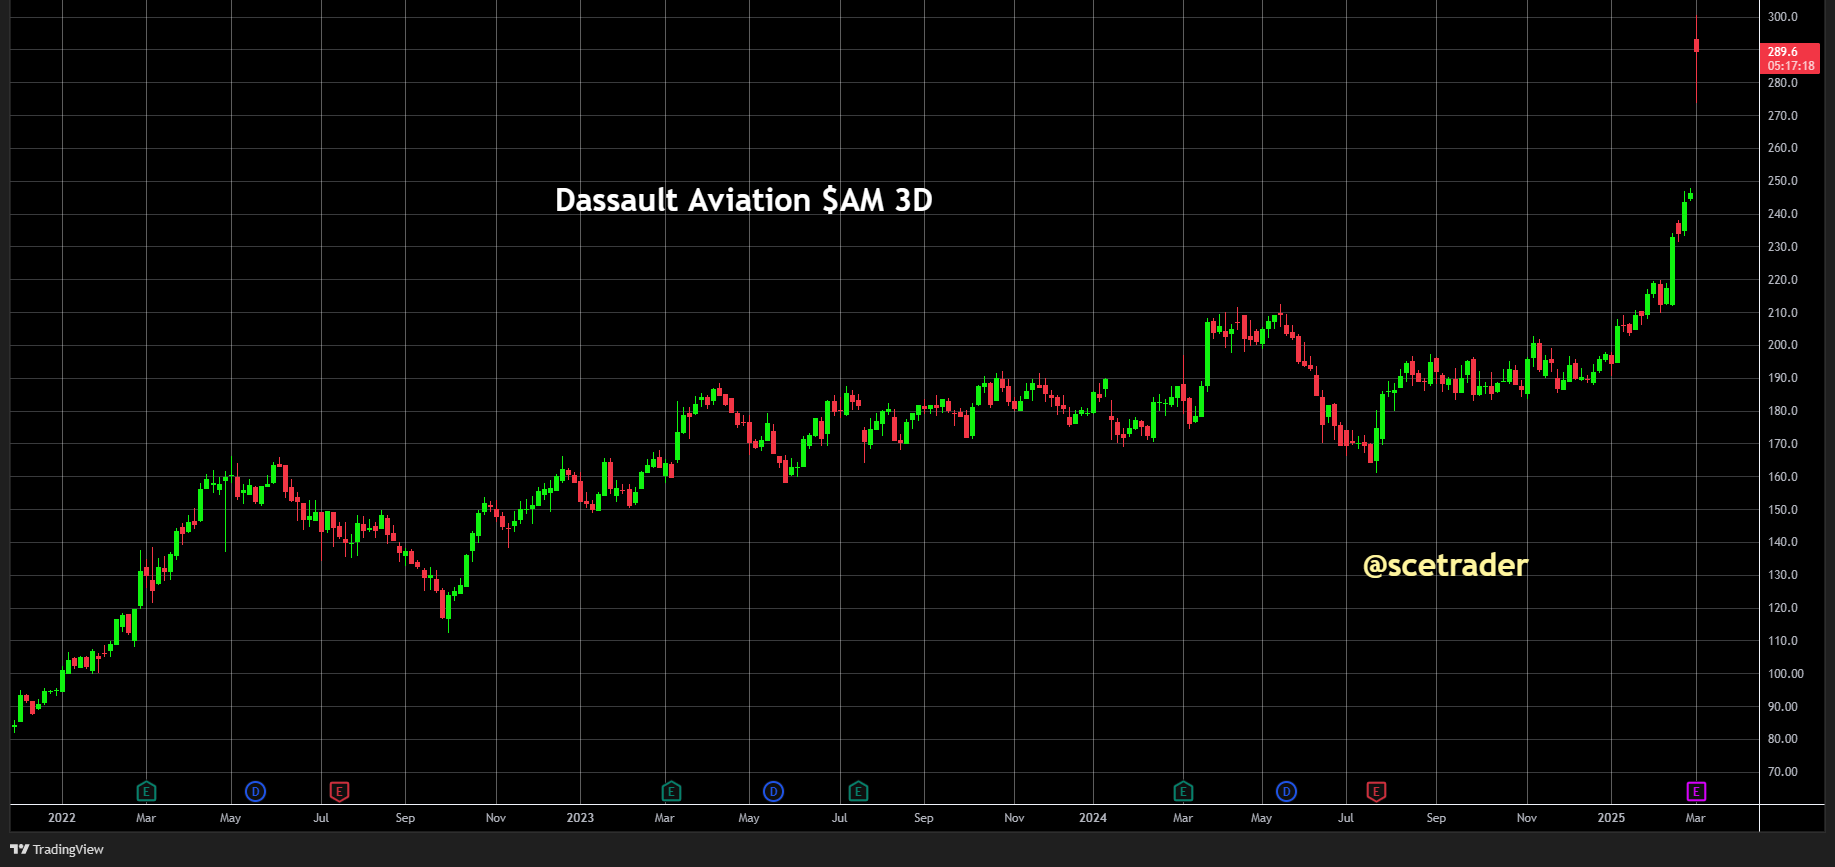The image size is (1835, 867).
Task: Click the countdown timer 05:17:18
Action: click(1791, 66)
